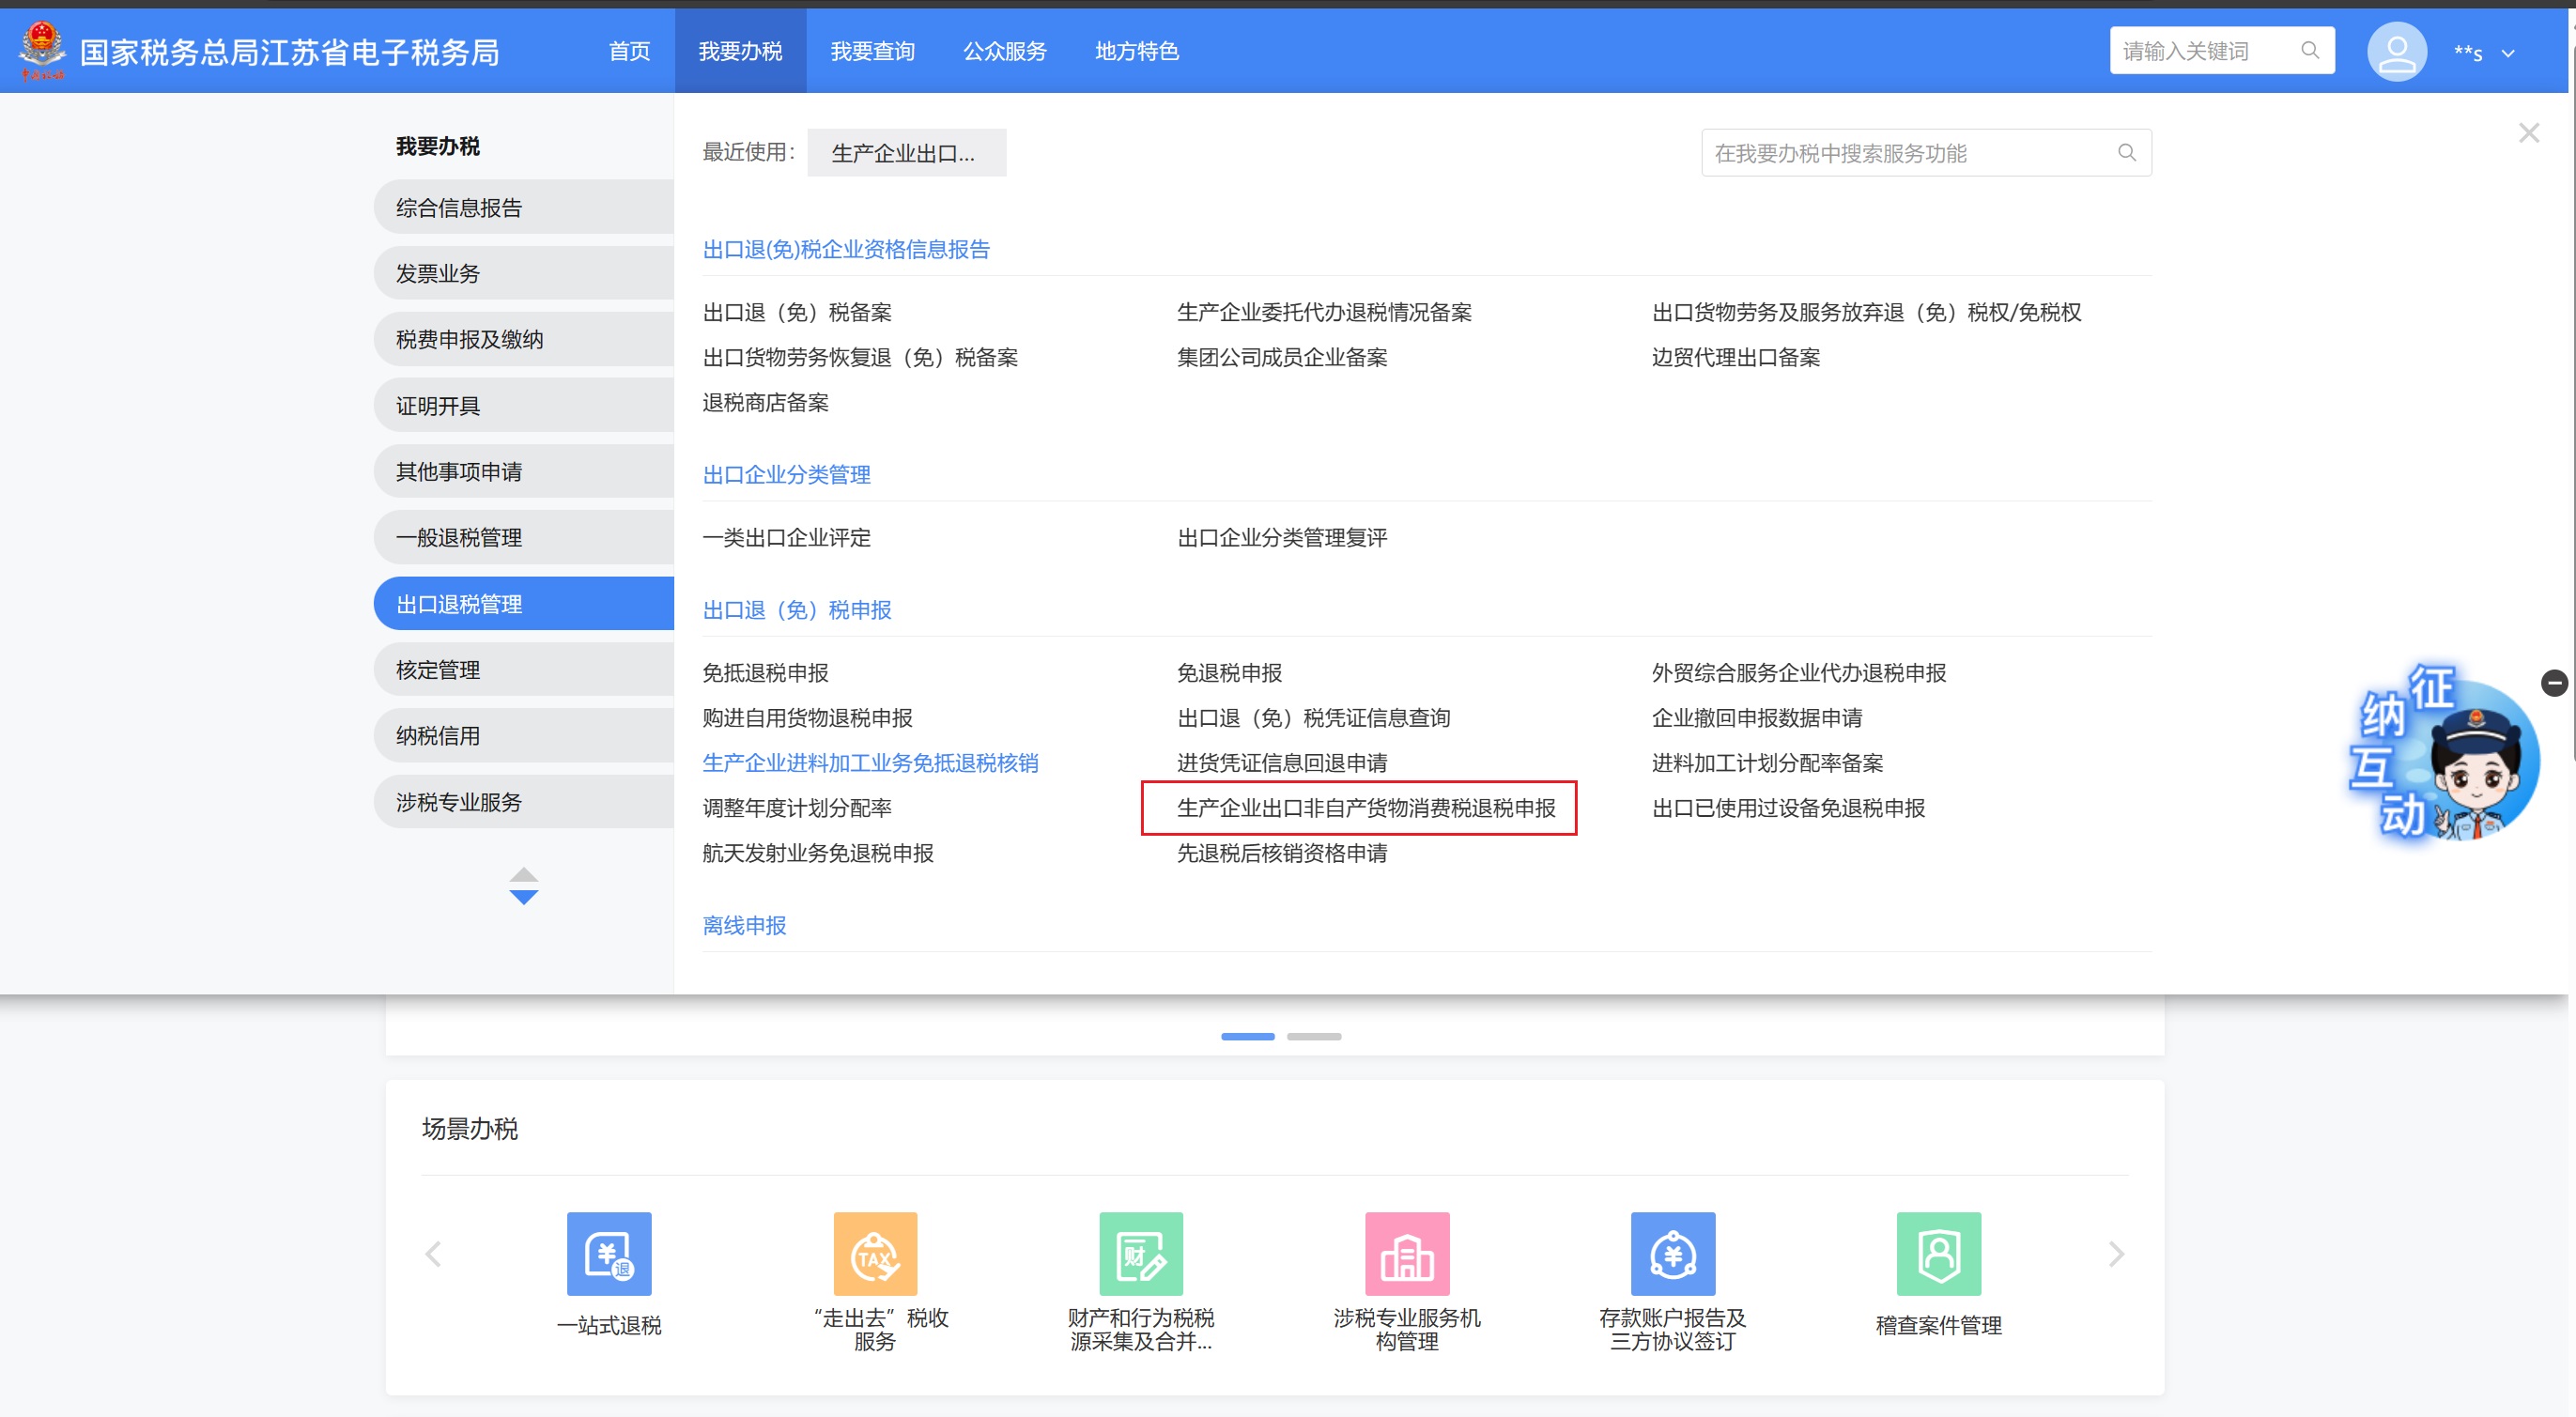This screenshot has width=2576, height=1417.
Task: Switch to the 我要查询 top menu
Action: pyautogui.click(x=872, y=51)
